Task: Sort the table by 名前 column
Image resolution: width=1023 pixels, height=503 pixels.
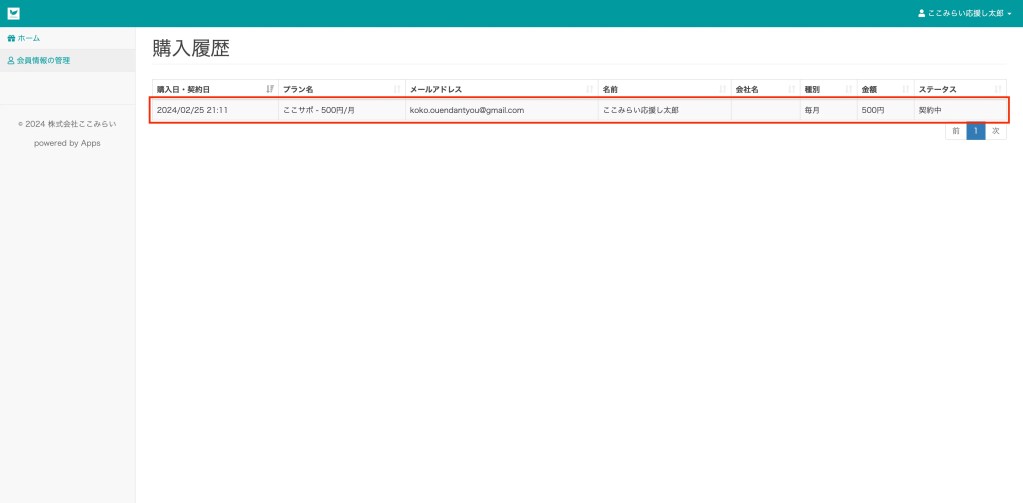Action: [723, 89]
